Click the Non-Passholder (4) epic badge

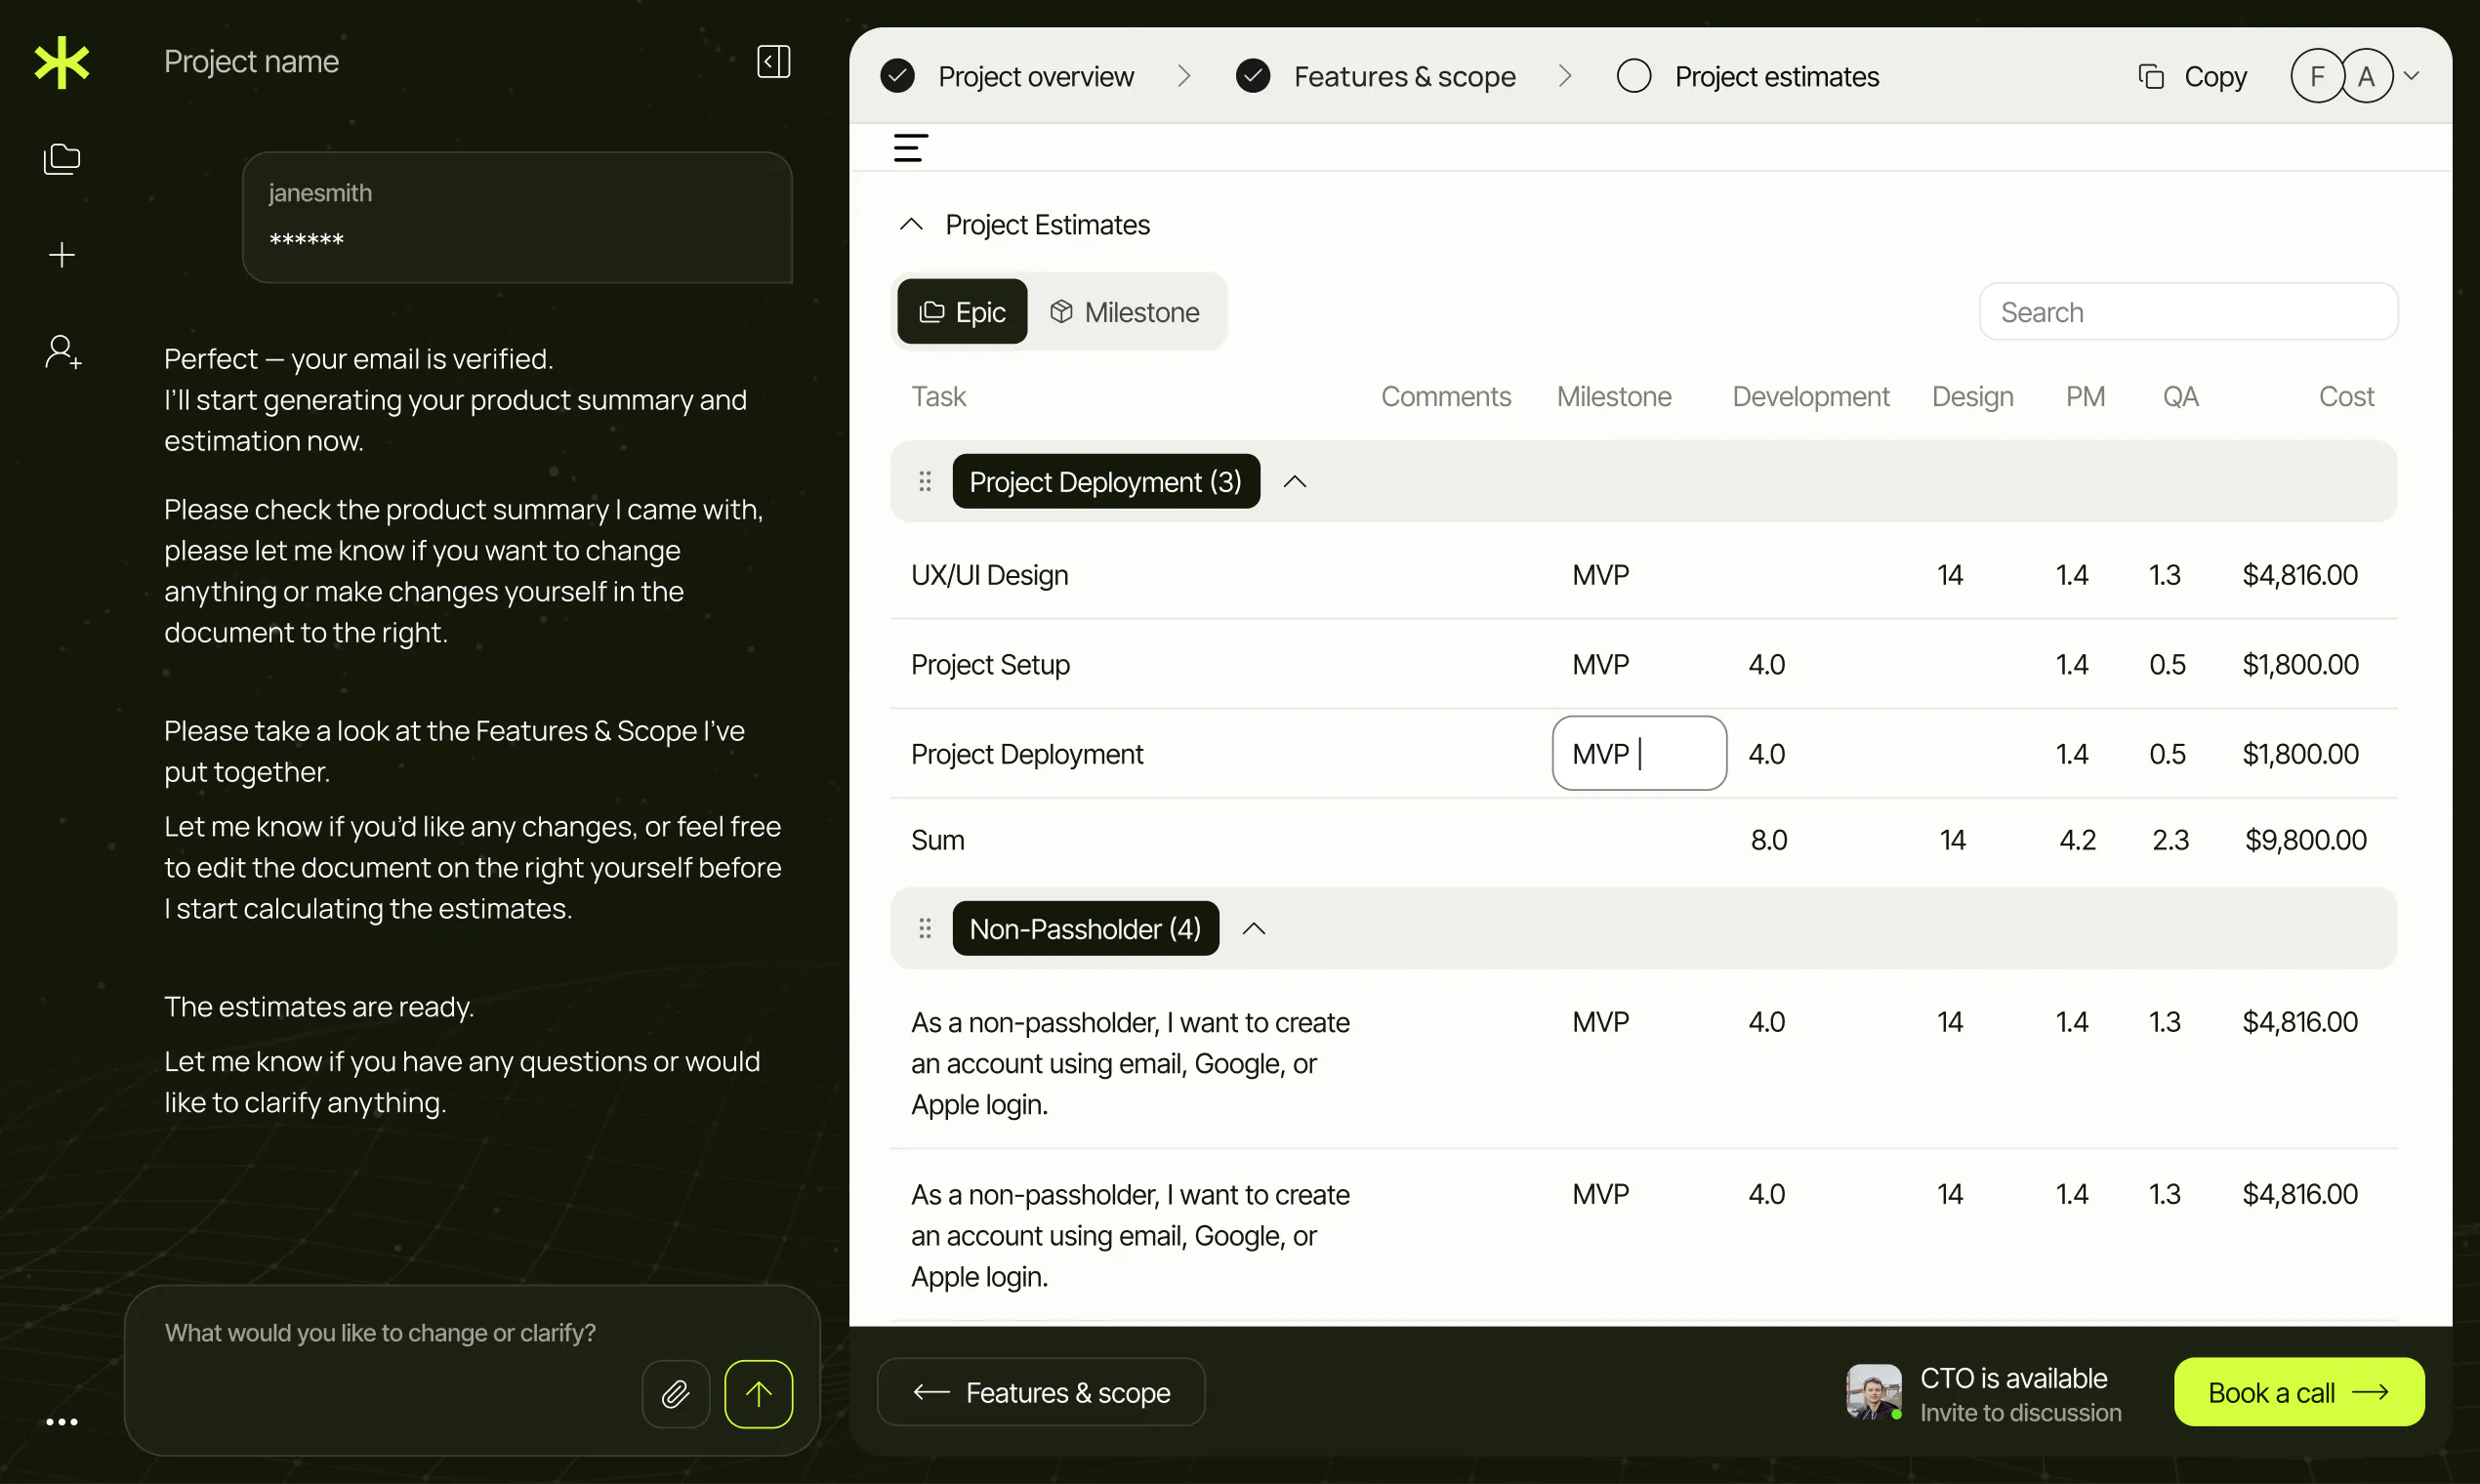(1085, 929)
